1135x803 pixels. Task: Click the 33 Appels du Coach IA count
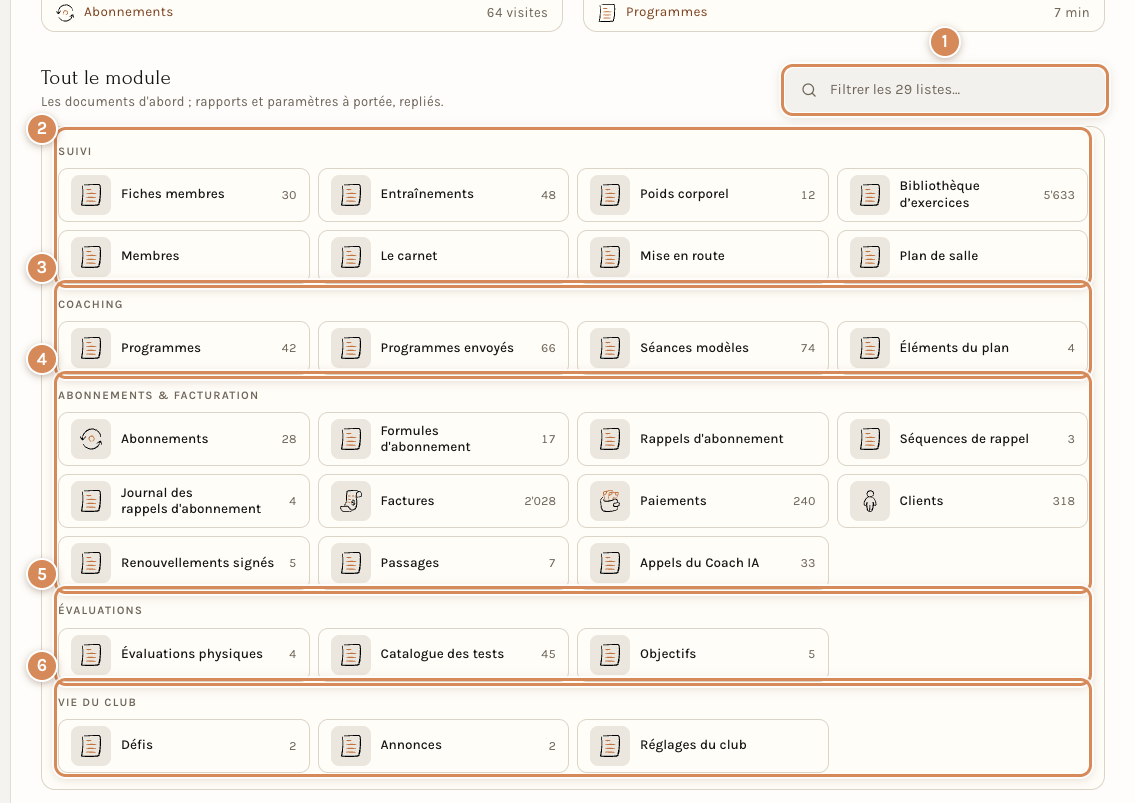tap(808, 563)
